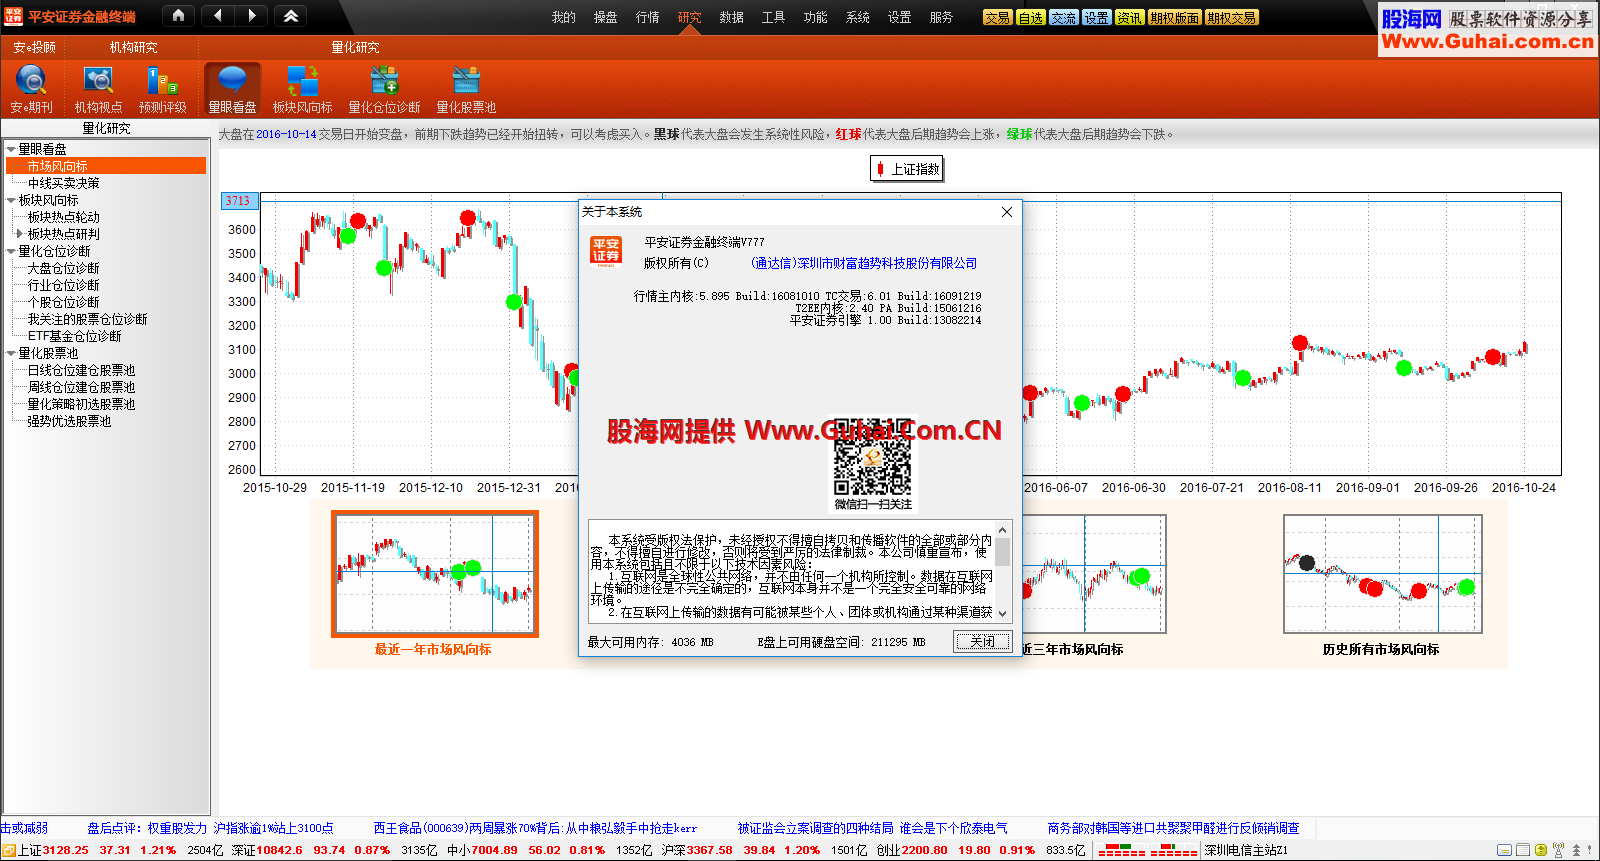Click the 自选 shortcut button
Screen dimensions: 1600x861
1030,18
